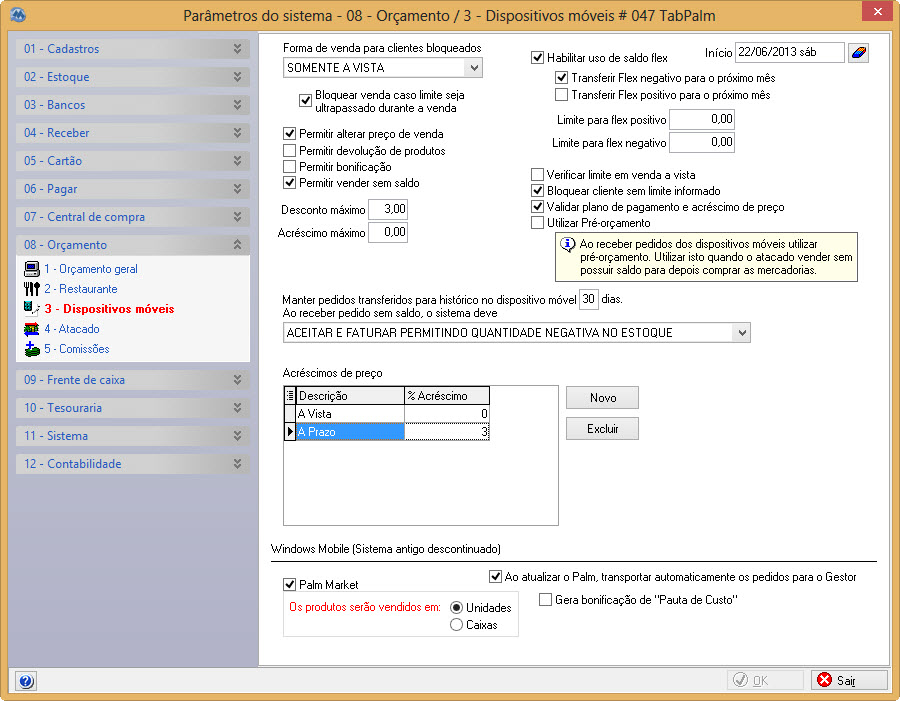Toggle Bloquear venda caso limite seja ultrapassado
Image resolution: width=900 pixels, height=701 pixels.
click(305, 101)
